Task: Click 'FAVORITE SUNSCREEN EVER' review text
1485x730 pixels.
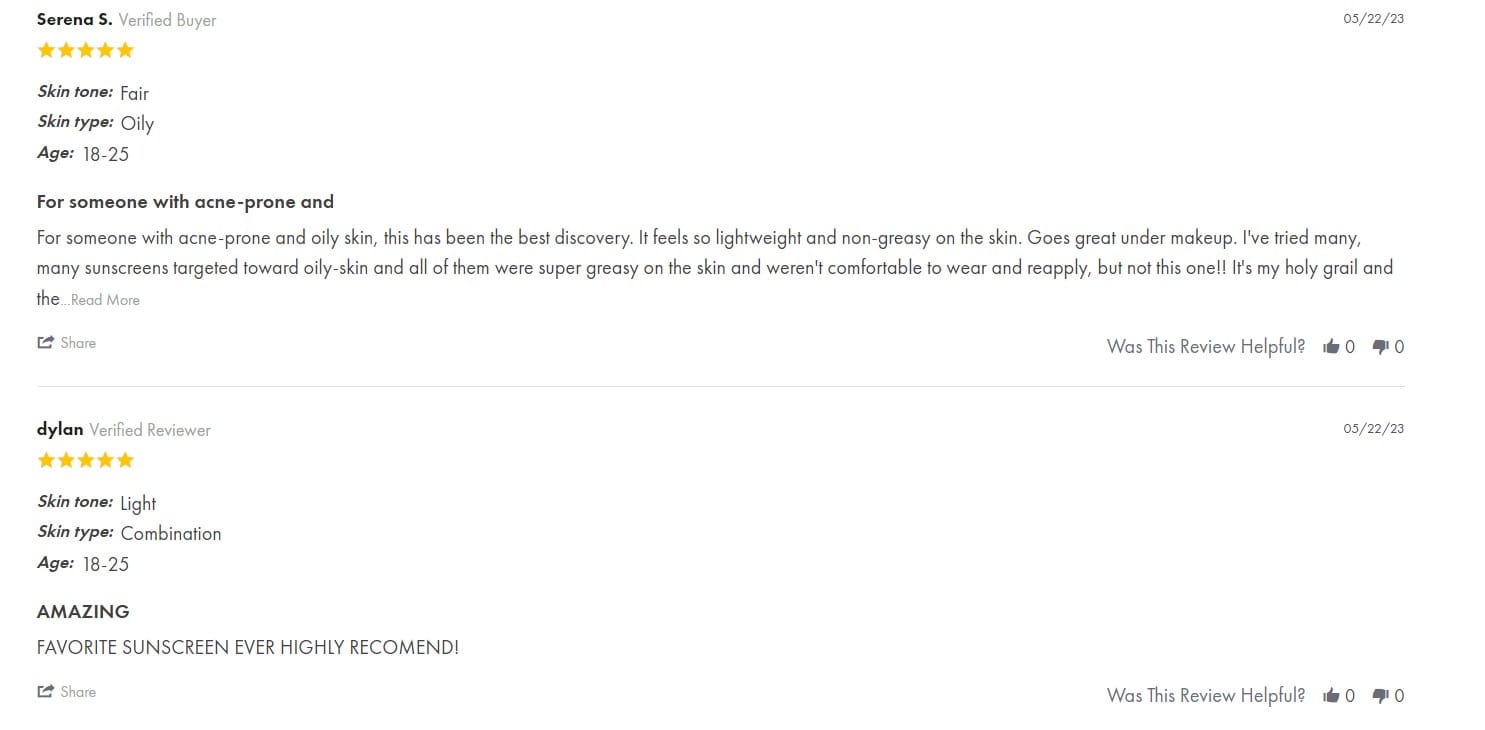Action: (x=247, y=648)
